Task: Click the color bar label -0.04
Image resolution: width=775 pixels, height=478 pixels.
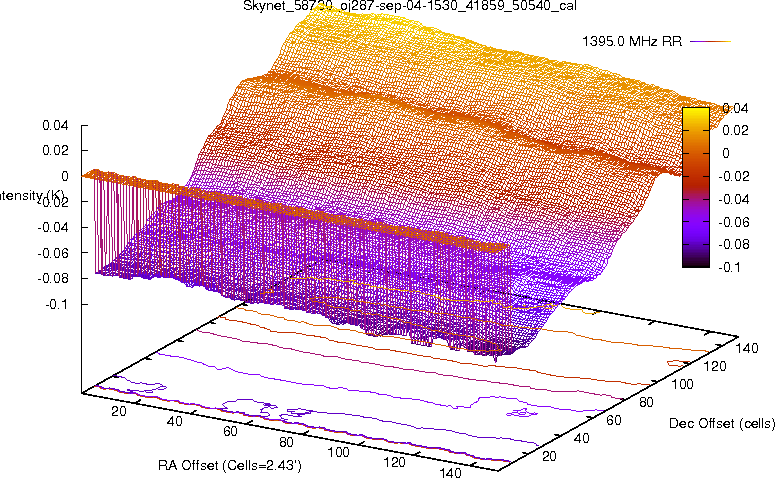Action: (x=733, y=199)
